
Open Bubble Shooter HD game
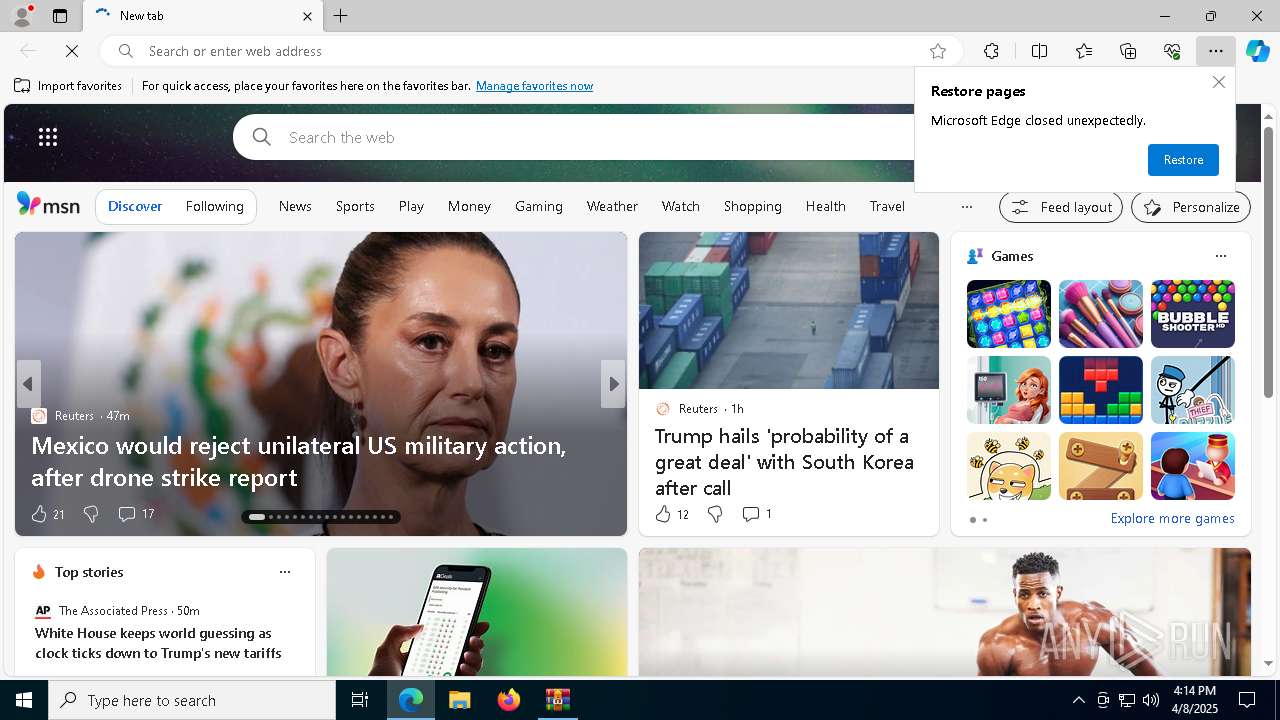1193,314
